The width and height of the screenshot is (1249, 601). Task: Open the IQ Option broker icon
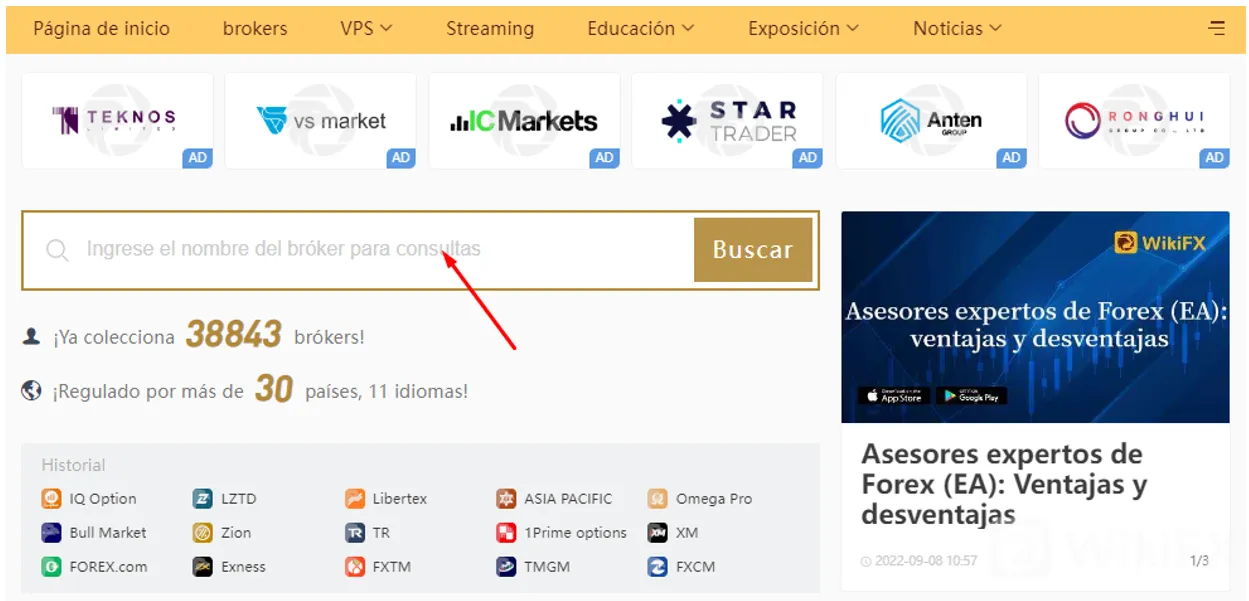51,498
